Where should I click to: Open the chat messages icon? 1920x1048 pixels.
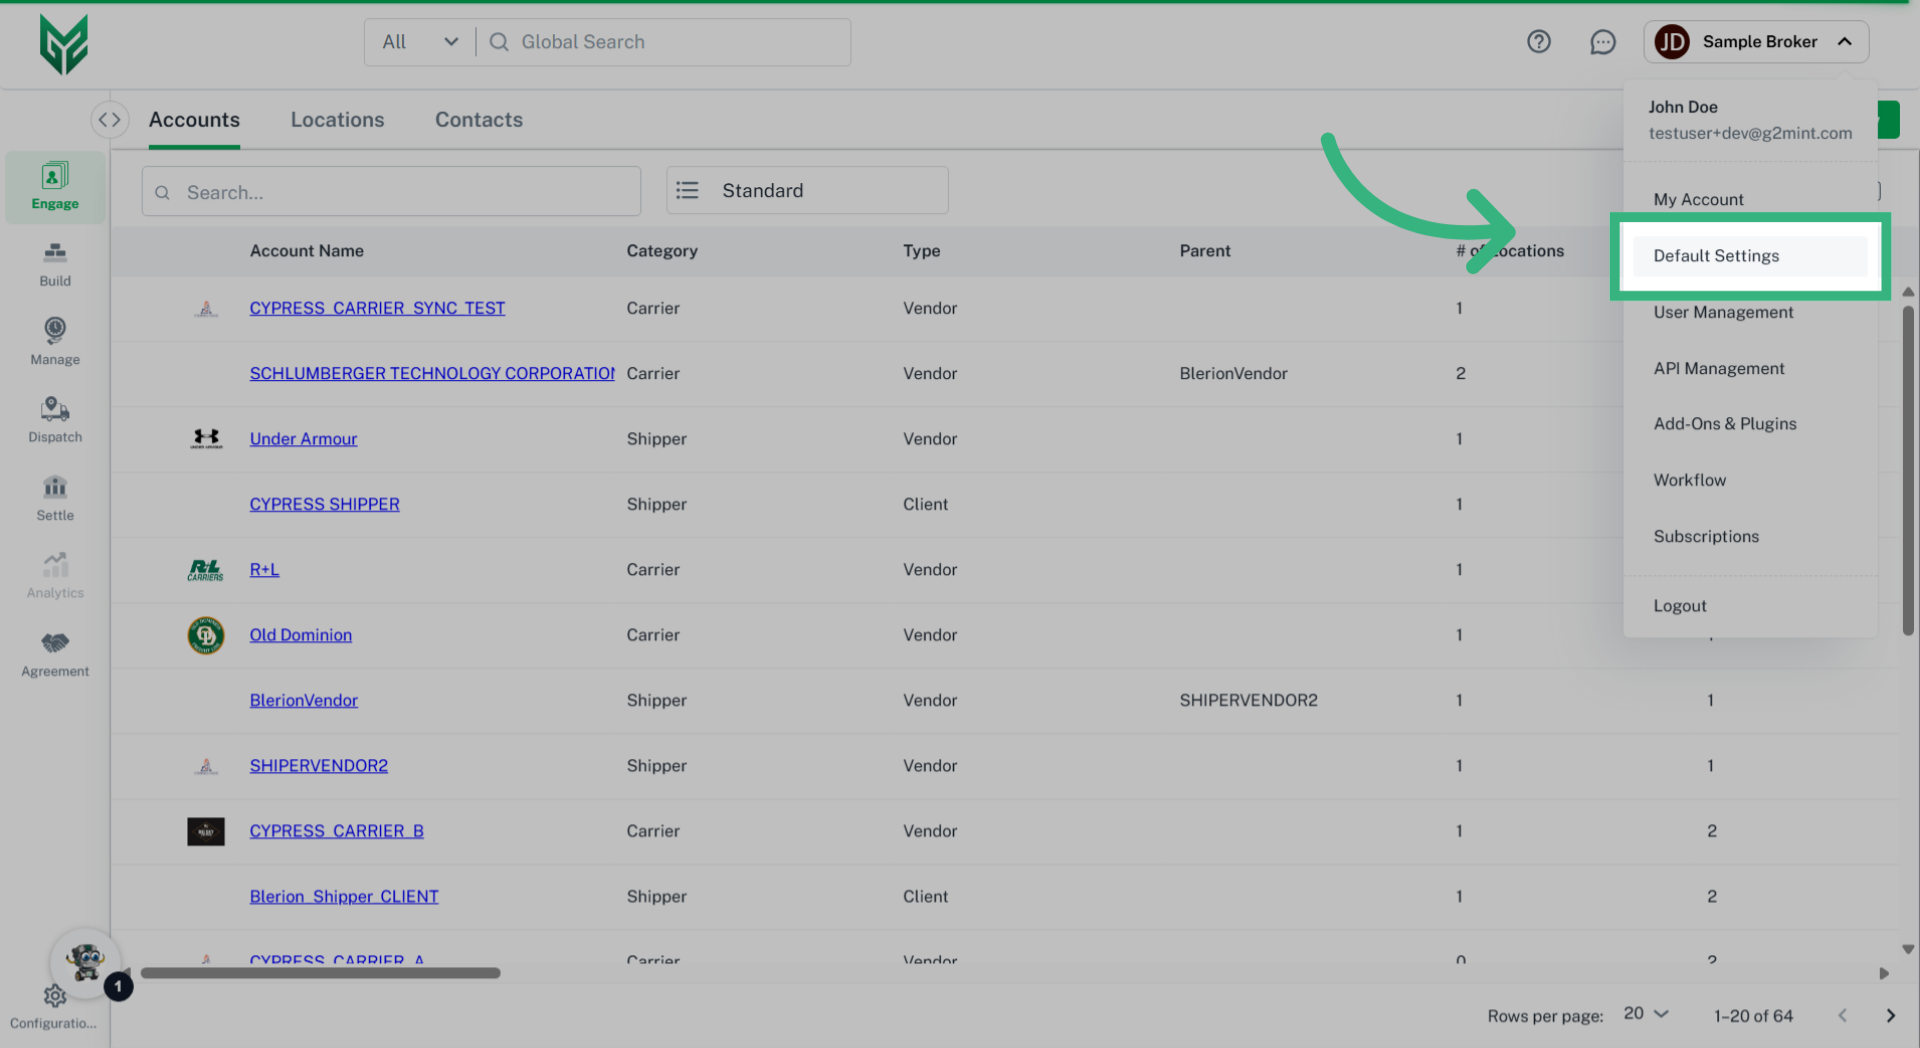[1603, 42]
